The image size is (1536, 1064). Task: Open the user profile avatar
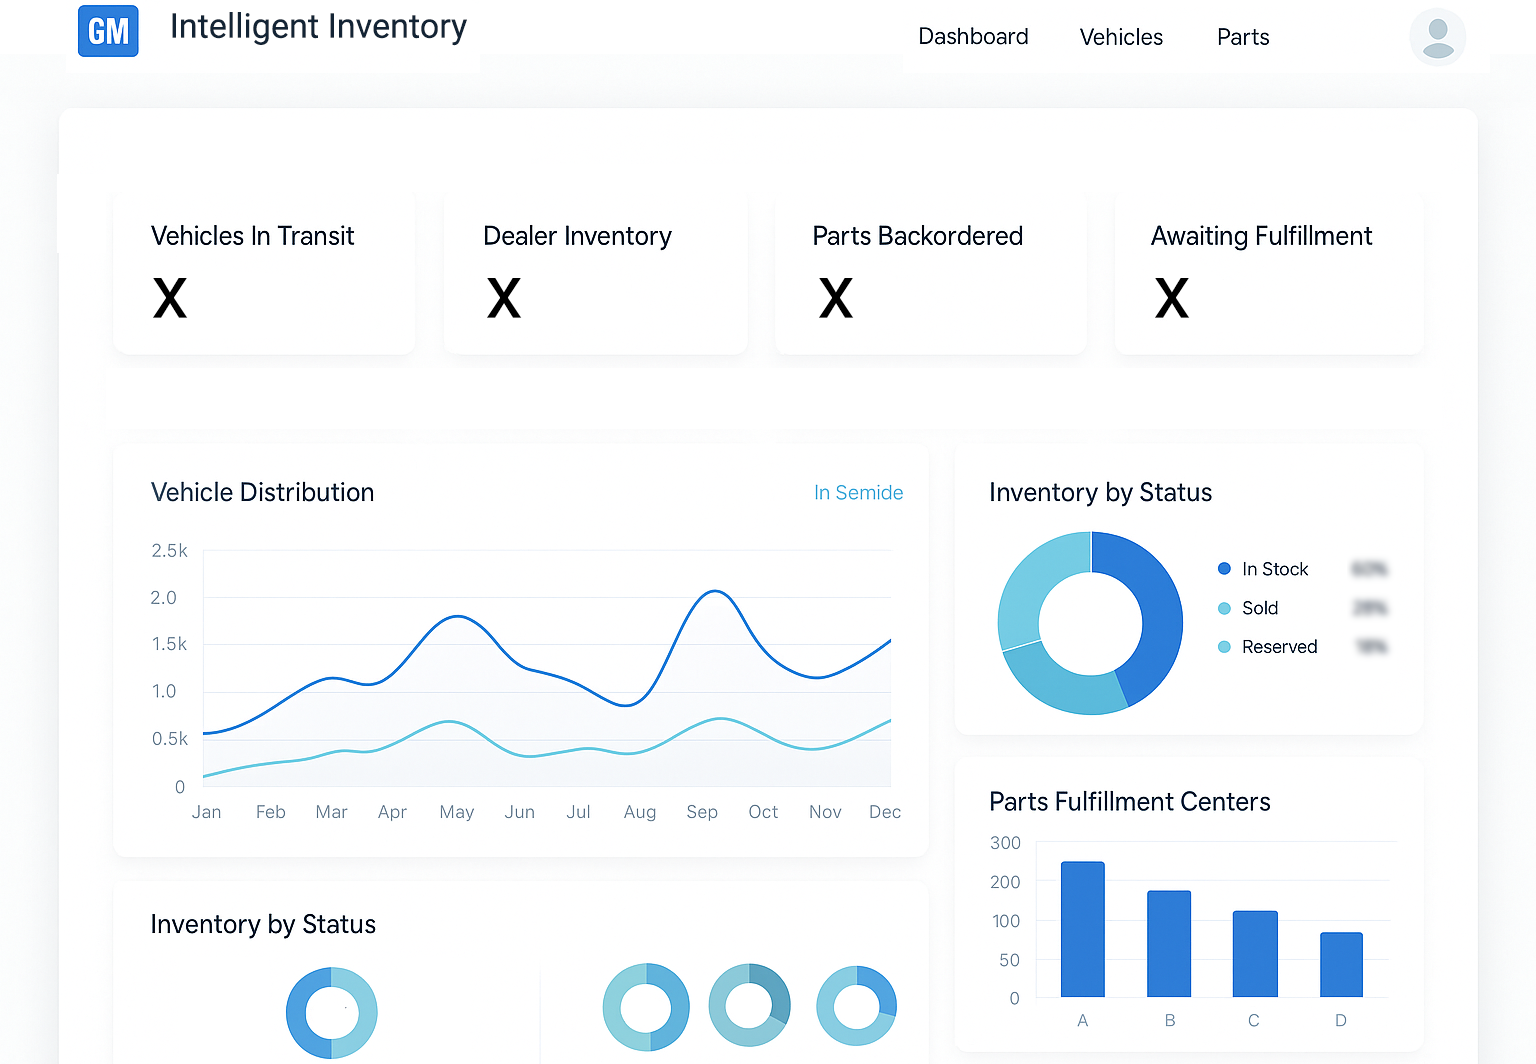point(1437,37)
